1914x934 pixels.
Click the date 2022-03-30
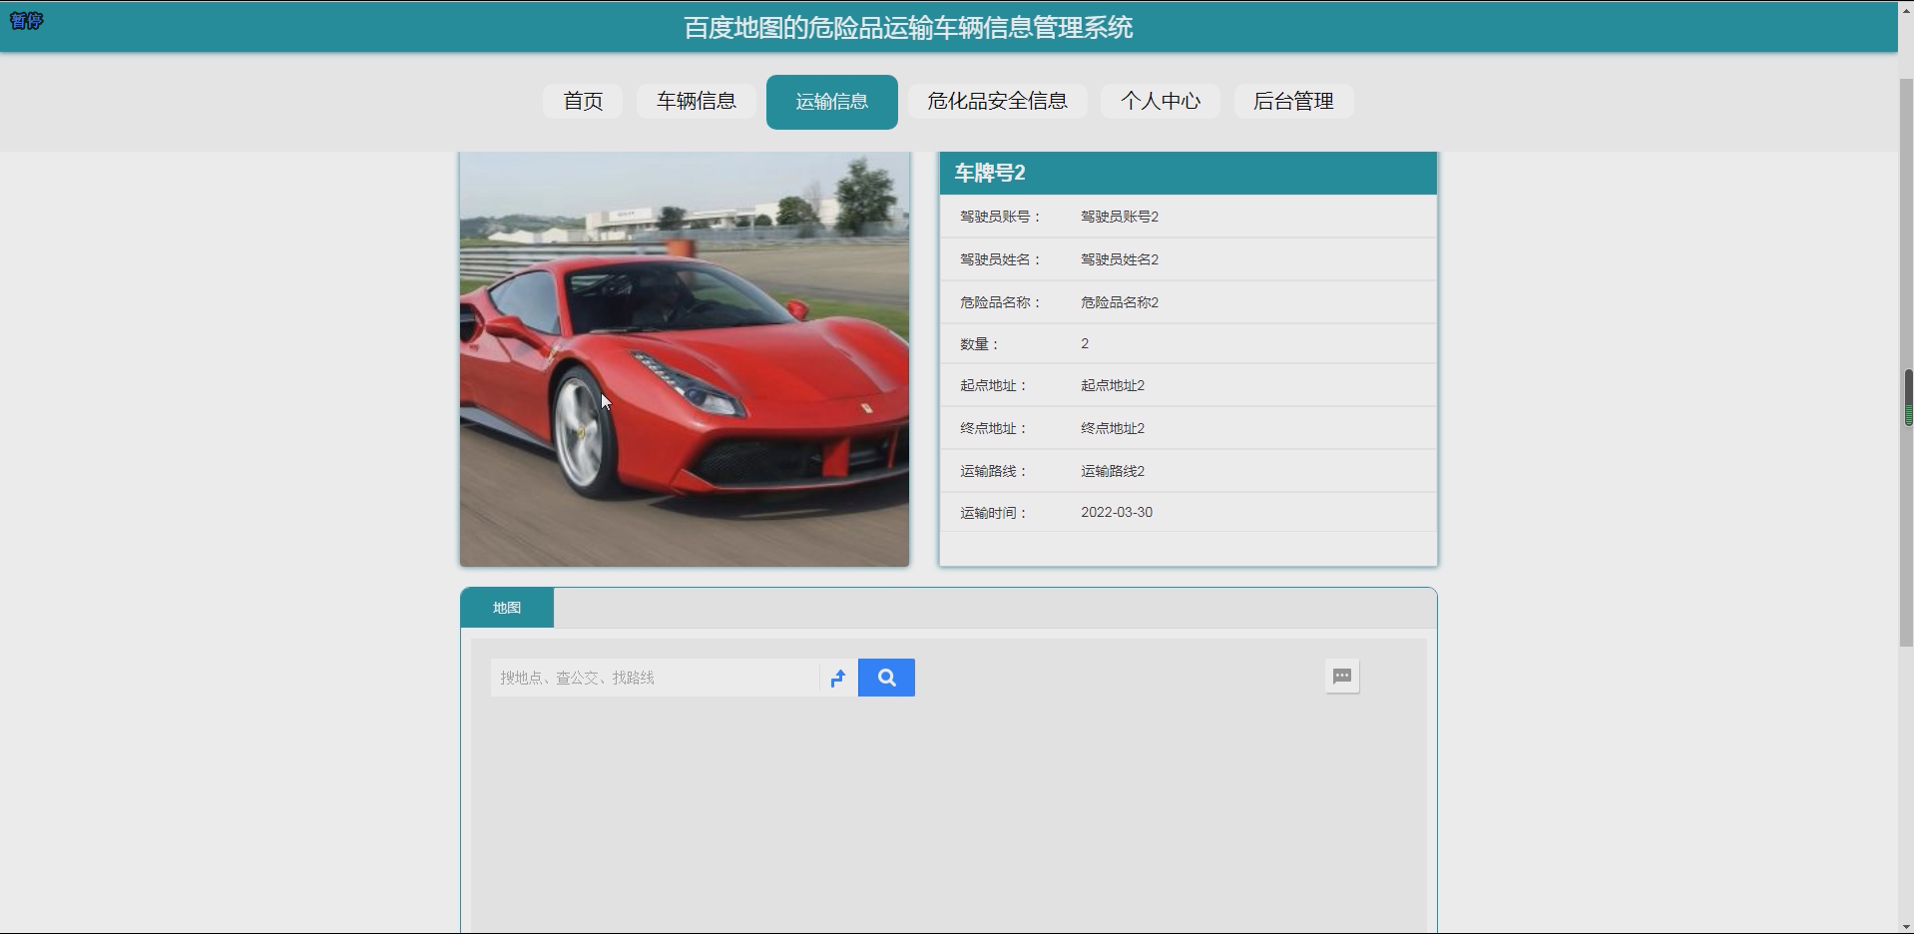click(1117, 512)
